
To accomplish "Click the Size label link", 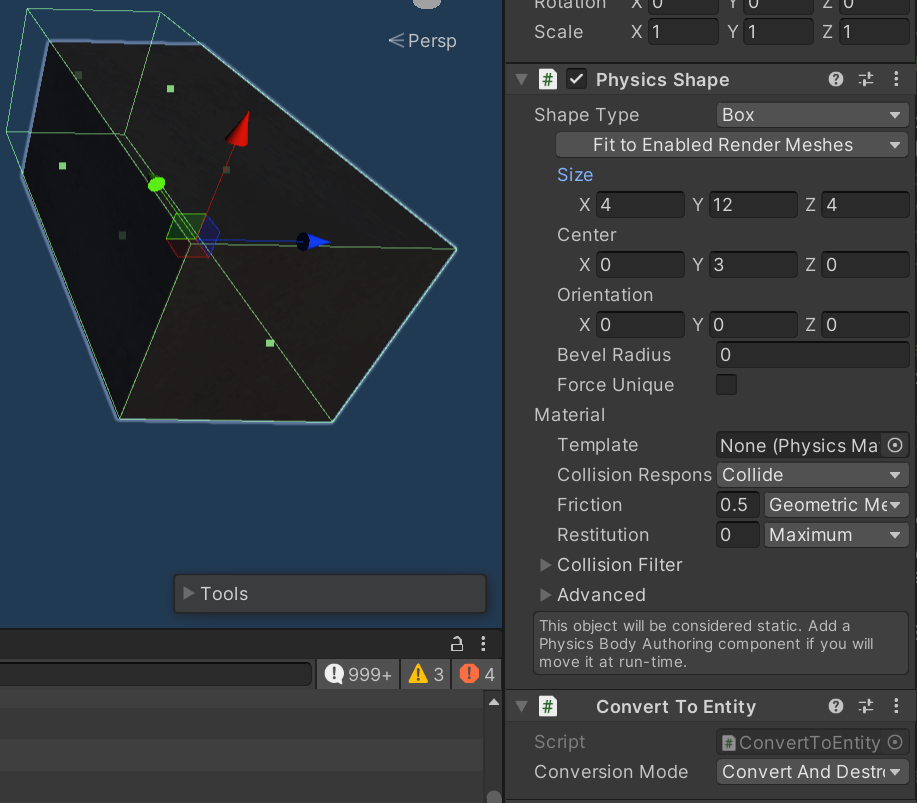I will click(x=575, y=175).
